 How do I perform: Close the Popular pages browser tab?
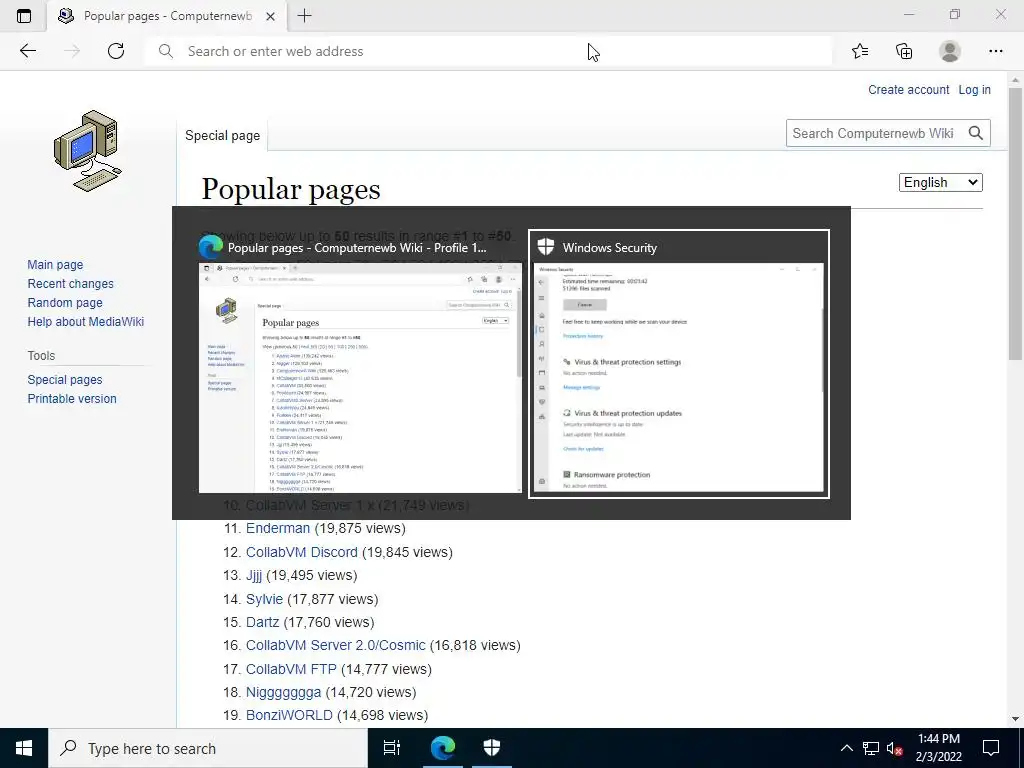tap(270, 16)
